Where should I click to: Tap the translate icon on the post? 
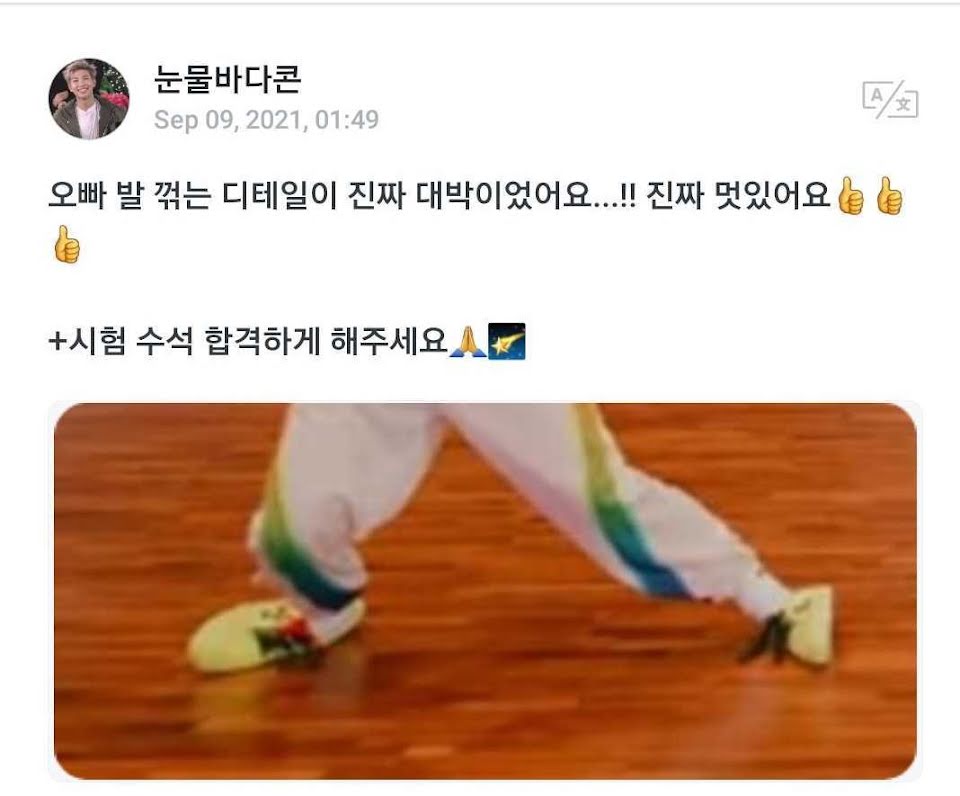pos(890,99)
